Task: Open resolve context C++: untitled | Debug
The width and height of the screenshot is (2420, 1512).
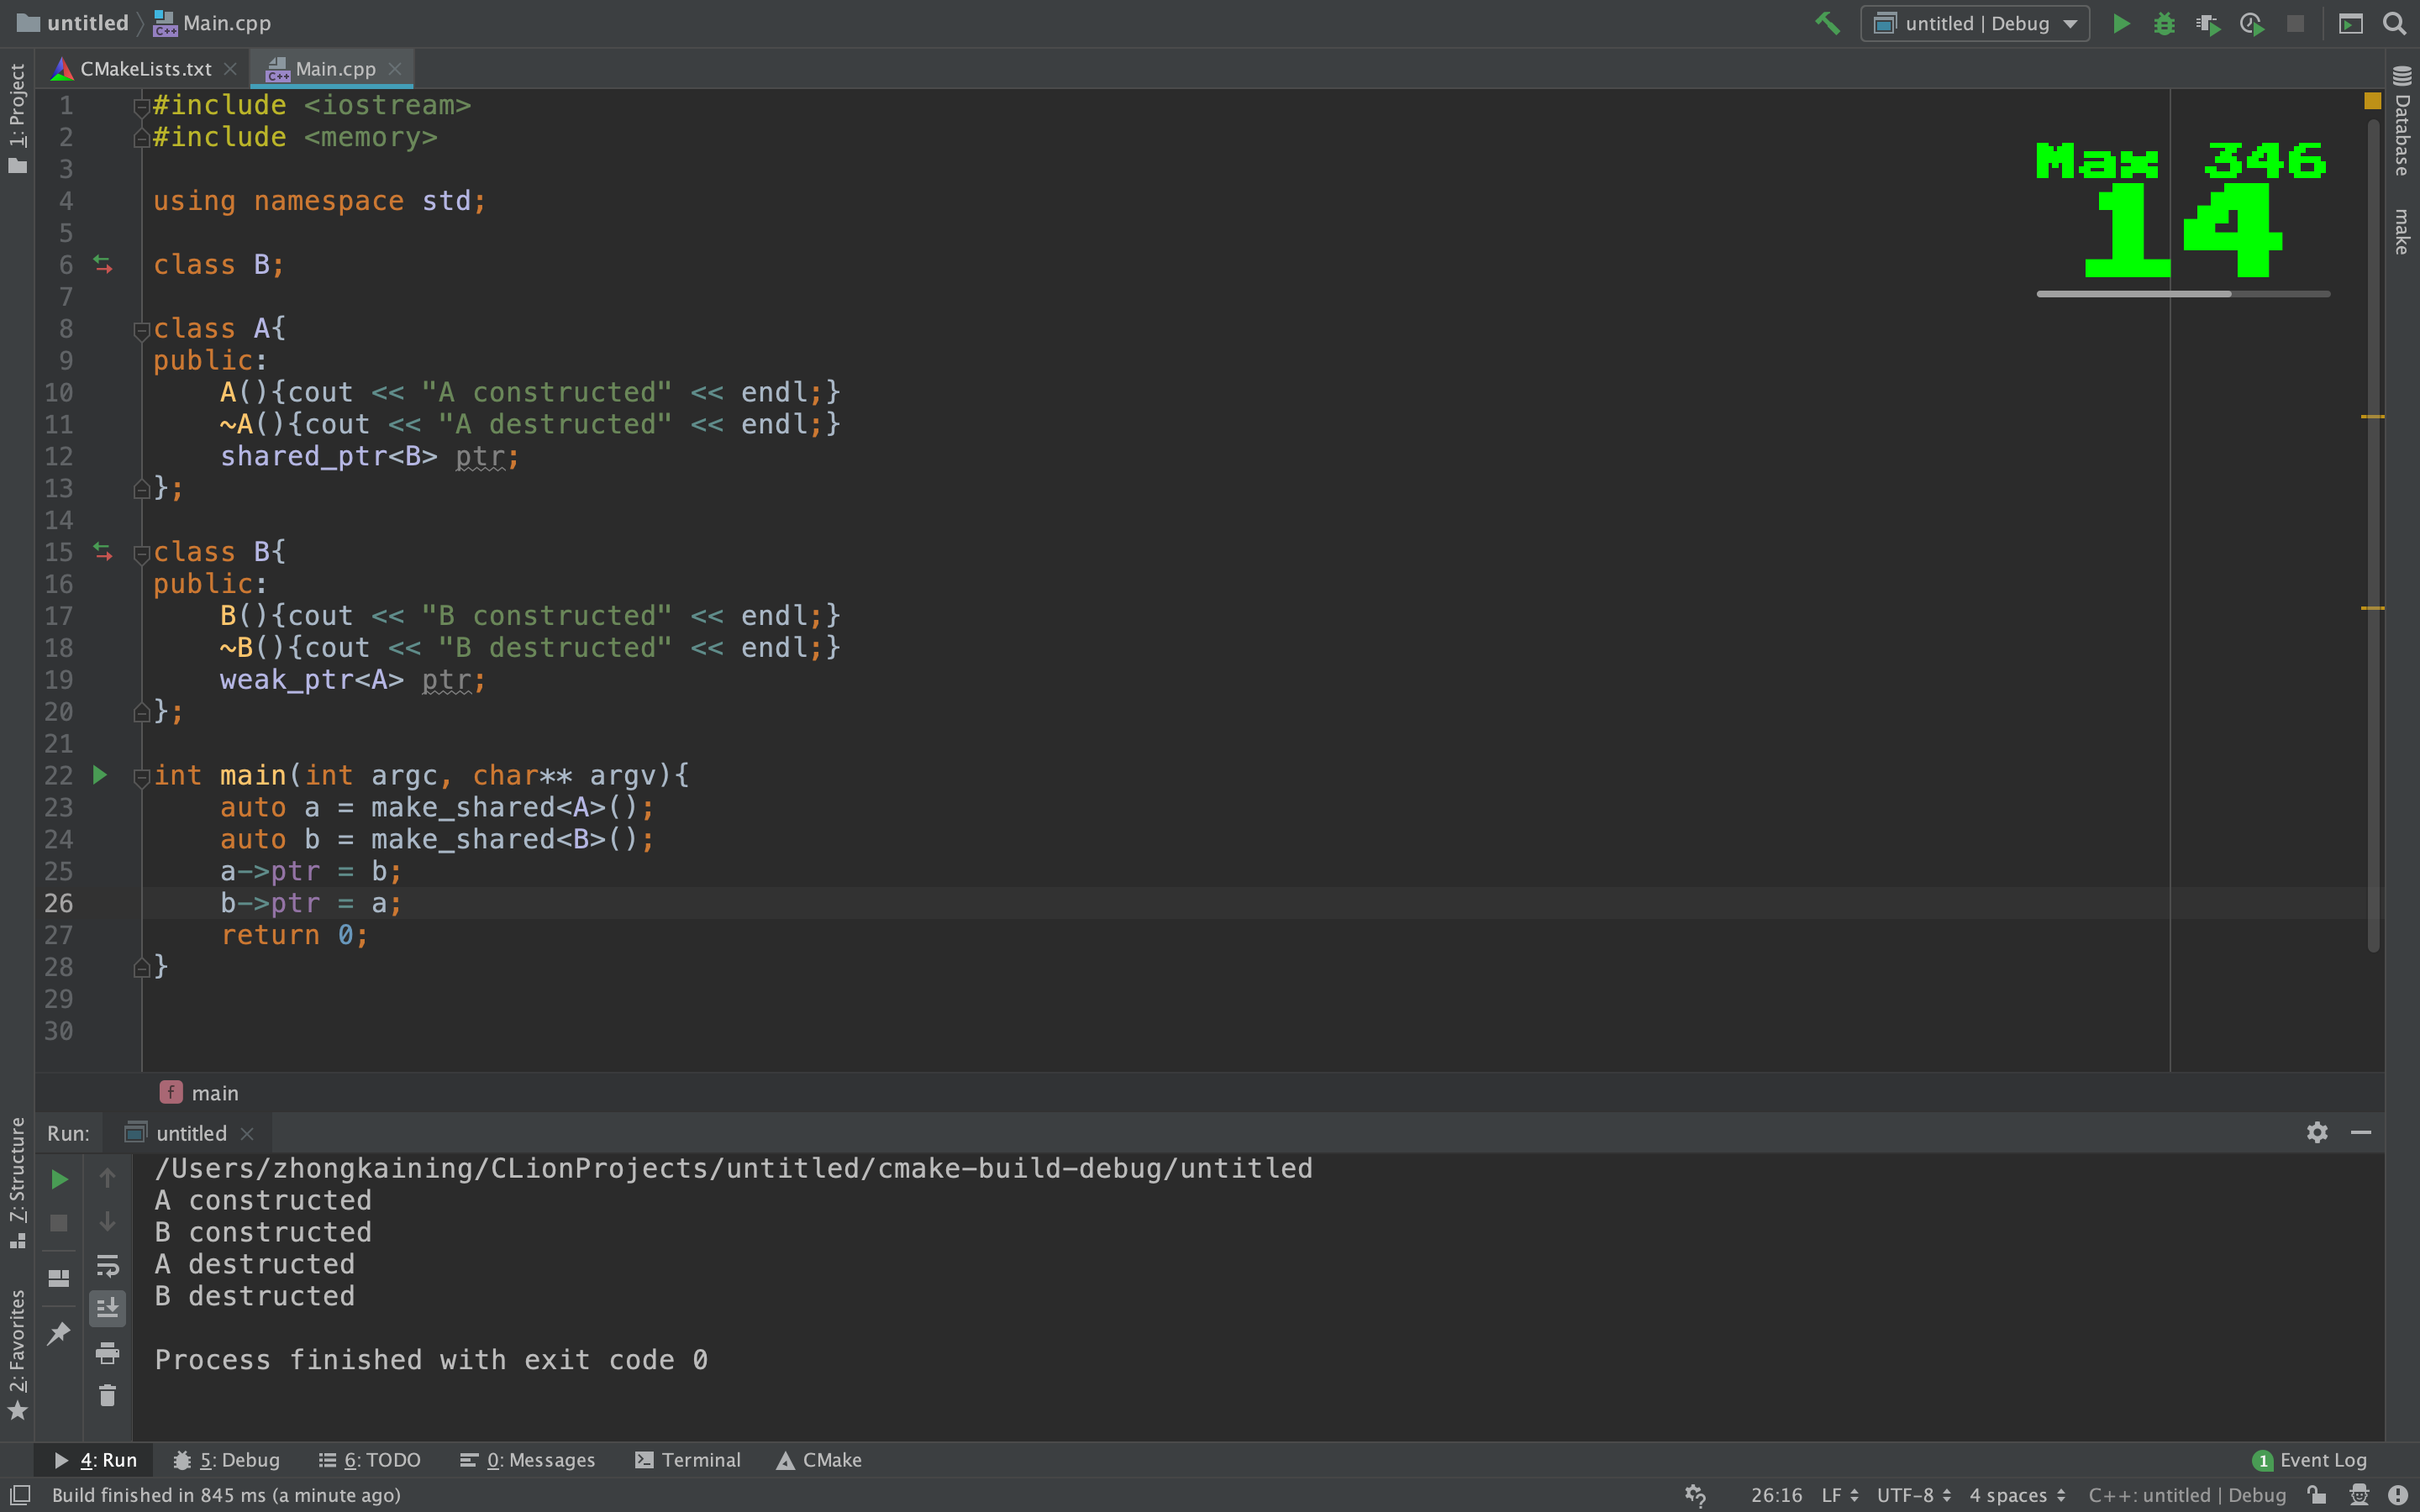Action: (x=2186, y=1495)
